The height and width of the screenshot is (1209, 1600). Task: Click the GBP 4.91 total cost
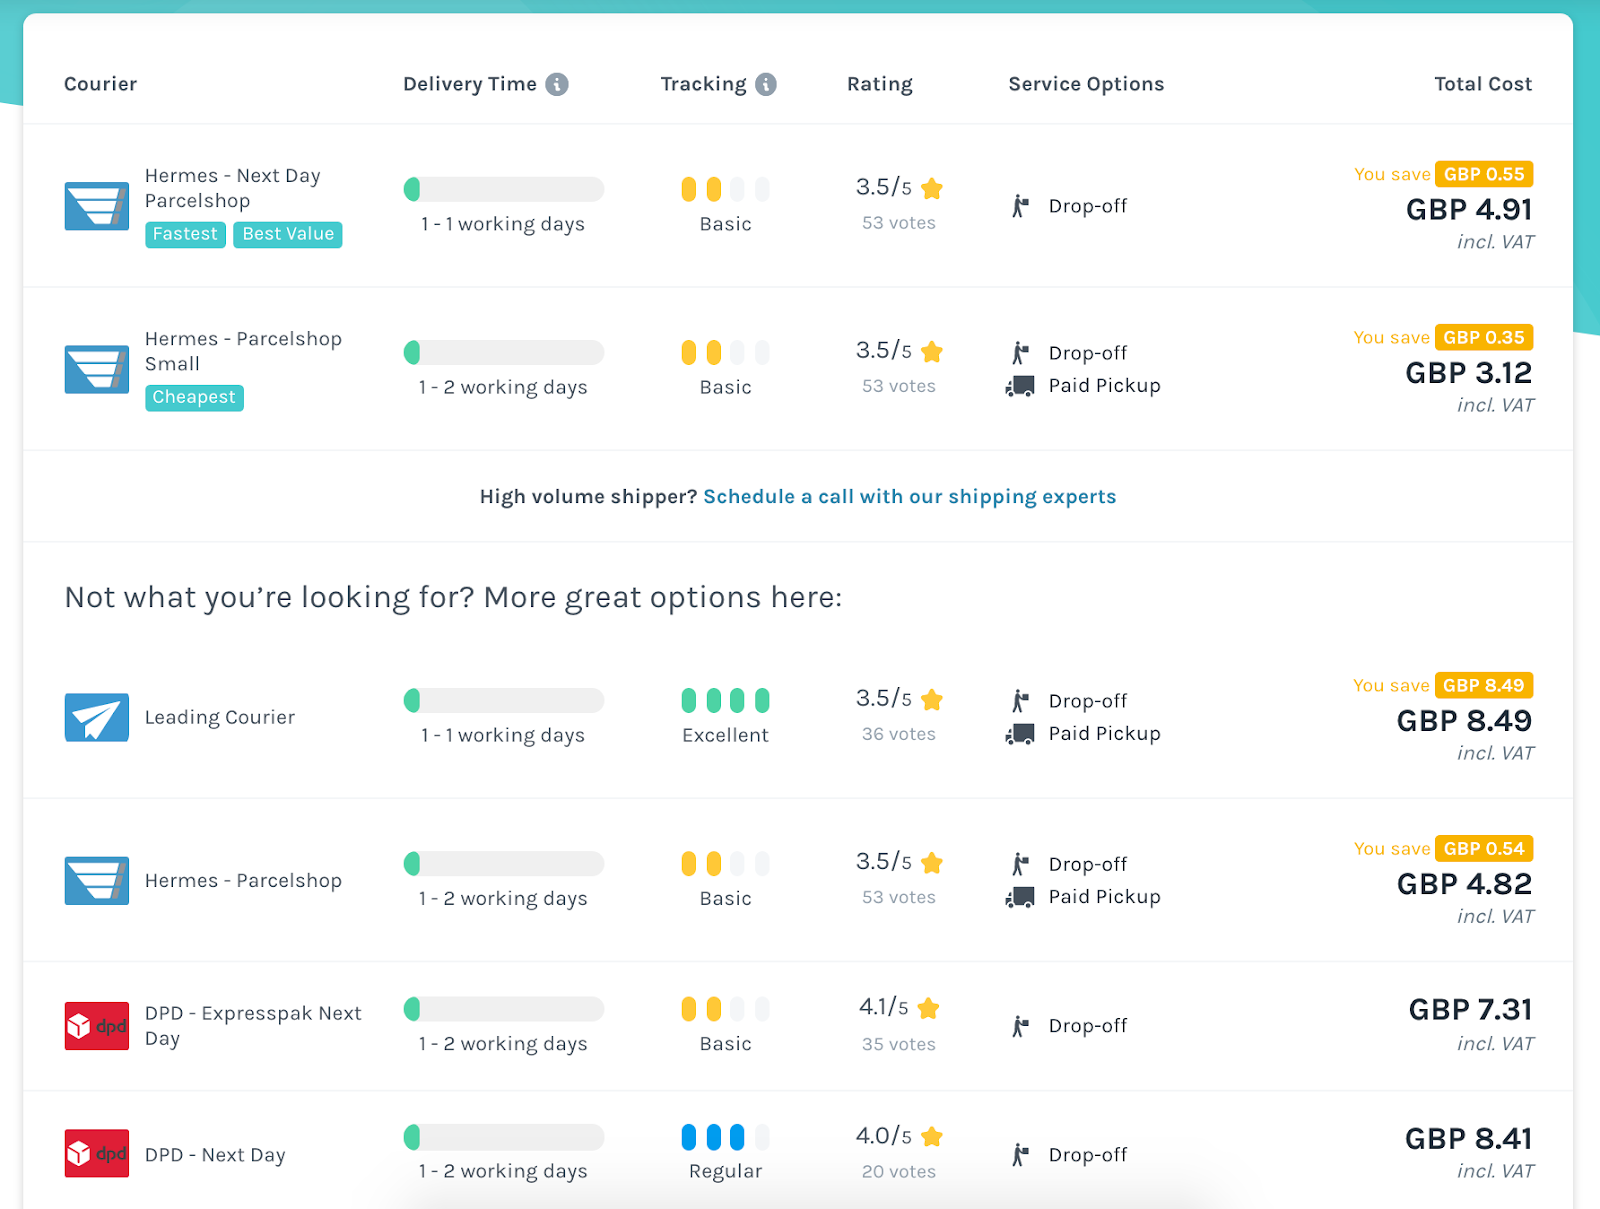tap(1469, 210)
